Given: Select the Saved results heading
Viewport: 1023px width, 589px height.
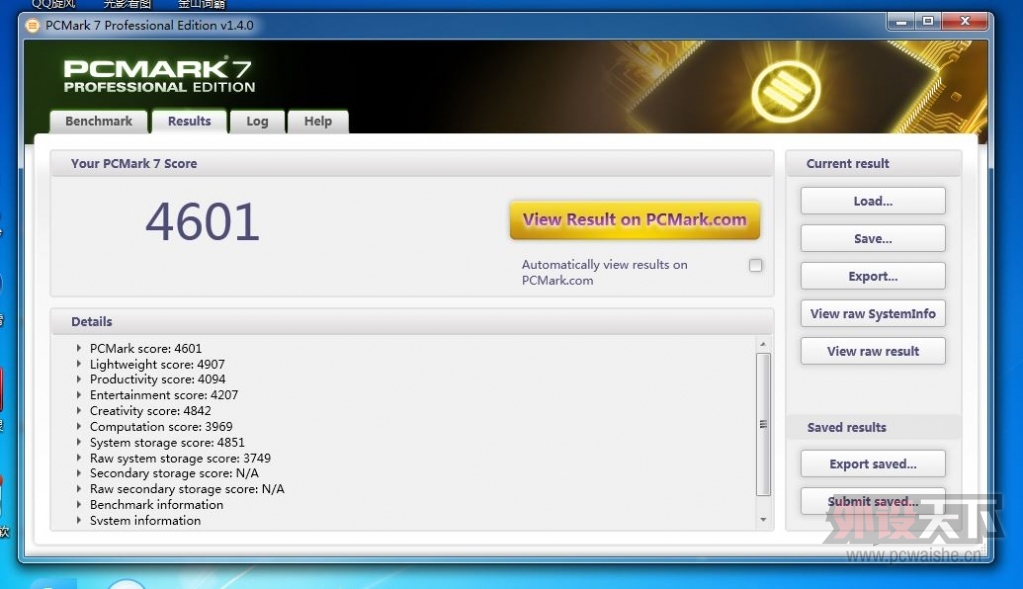Looking at the screenshot, I should 847,427.
